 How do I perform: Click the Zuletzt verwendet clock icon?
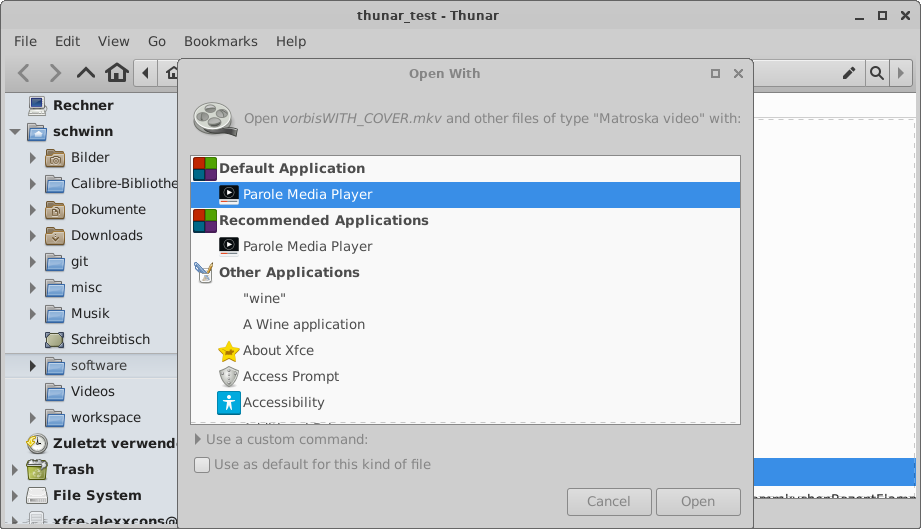tap(37, 443)
